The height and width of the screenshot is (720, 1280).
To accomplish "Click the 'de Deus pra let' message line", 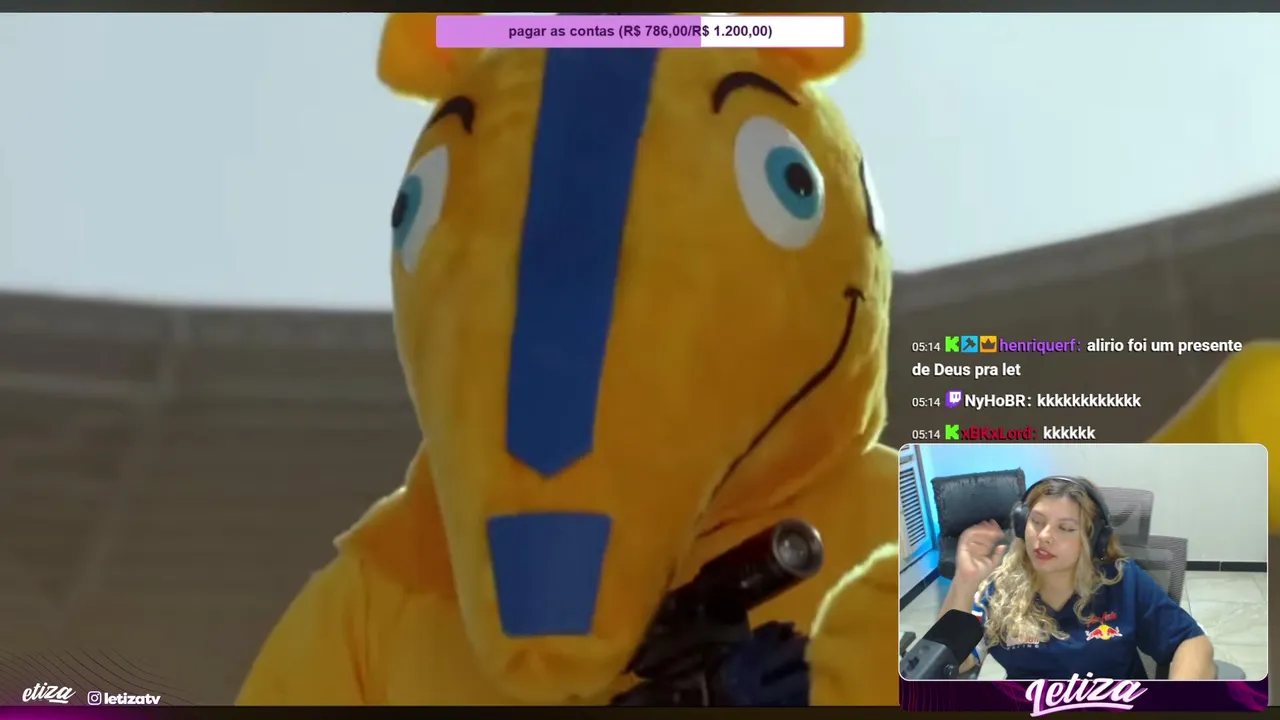I will (x=966, y=369).
